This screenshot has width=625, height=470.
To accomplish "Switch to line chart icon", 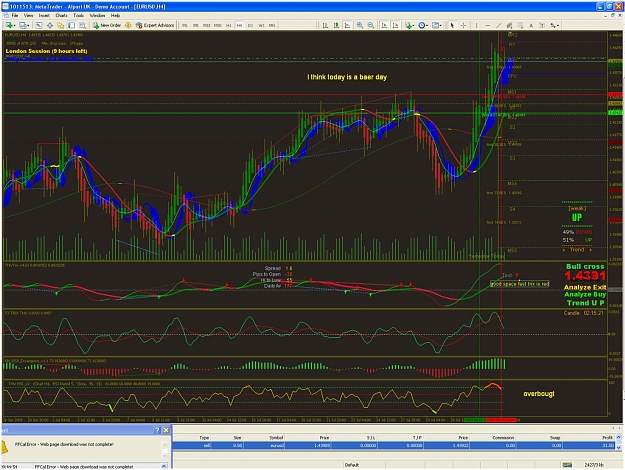I will click(348, 25).
